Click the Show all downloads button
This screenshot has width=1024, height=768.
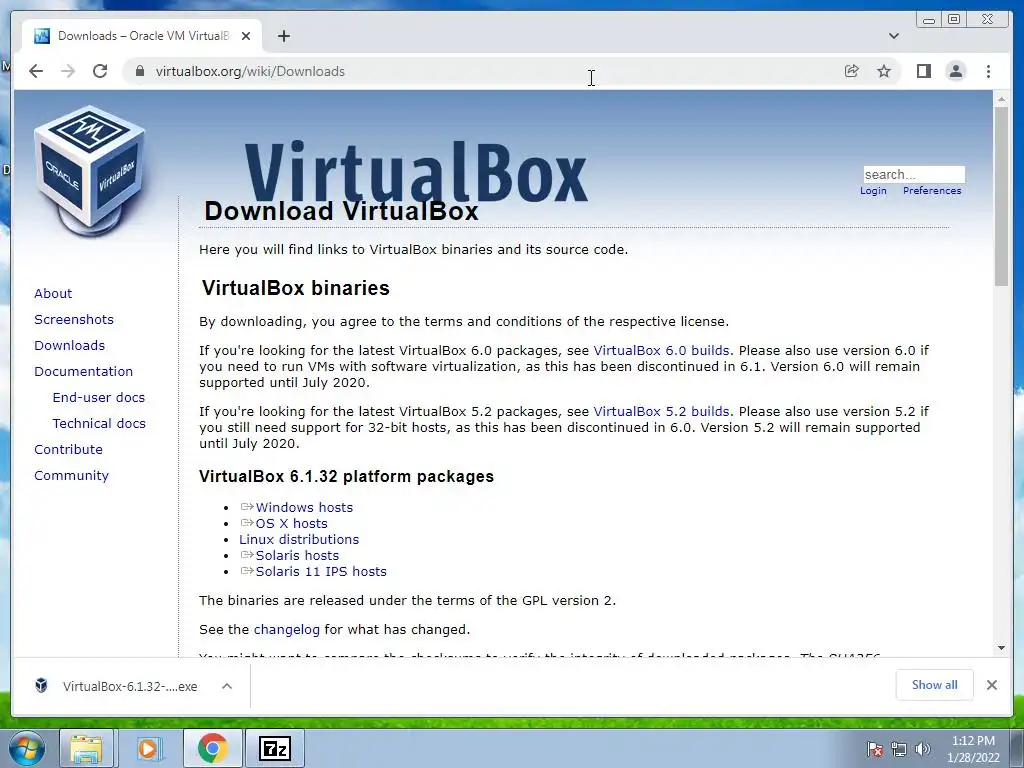[935, 684]
